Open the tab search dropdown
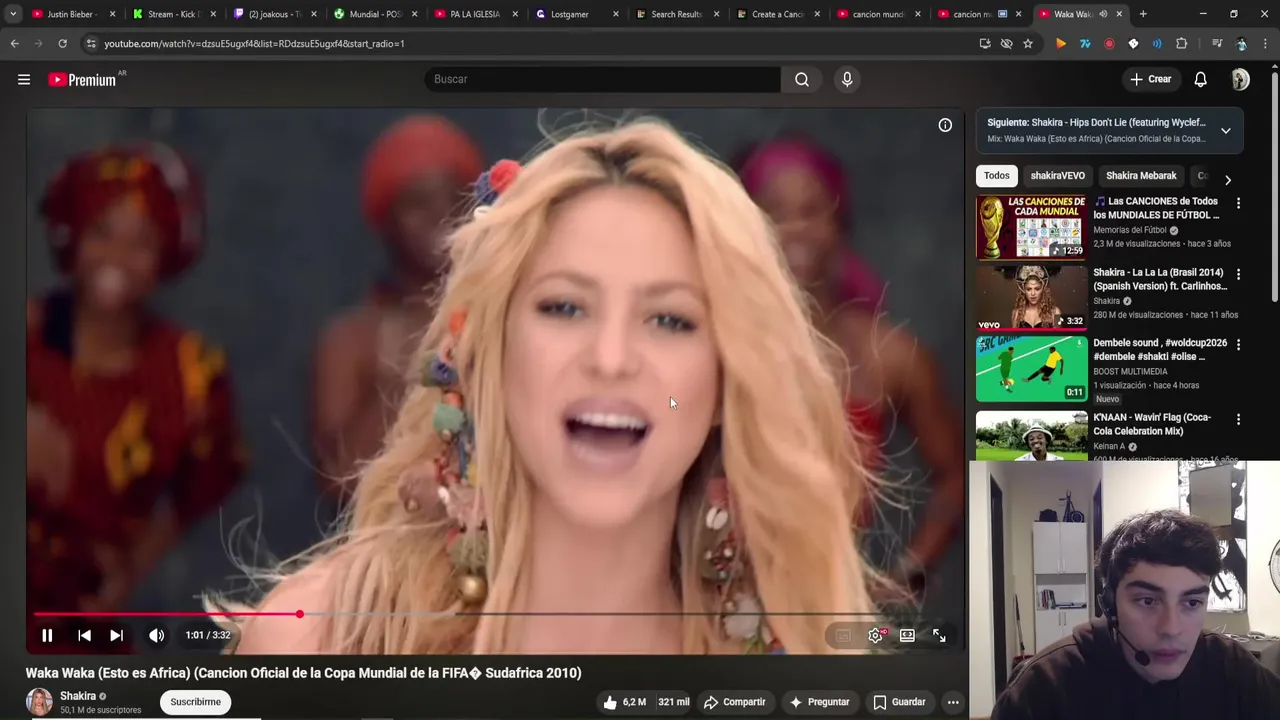This screenshot has height=720, width=1280. [13, 14]
